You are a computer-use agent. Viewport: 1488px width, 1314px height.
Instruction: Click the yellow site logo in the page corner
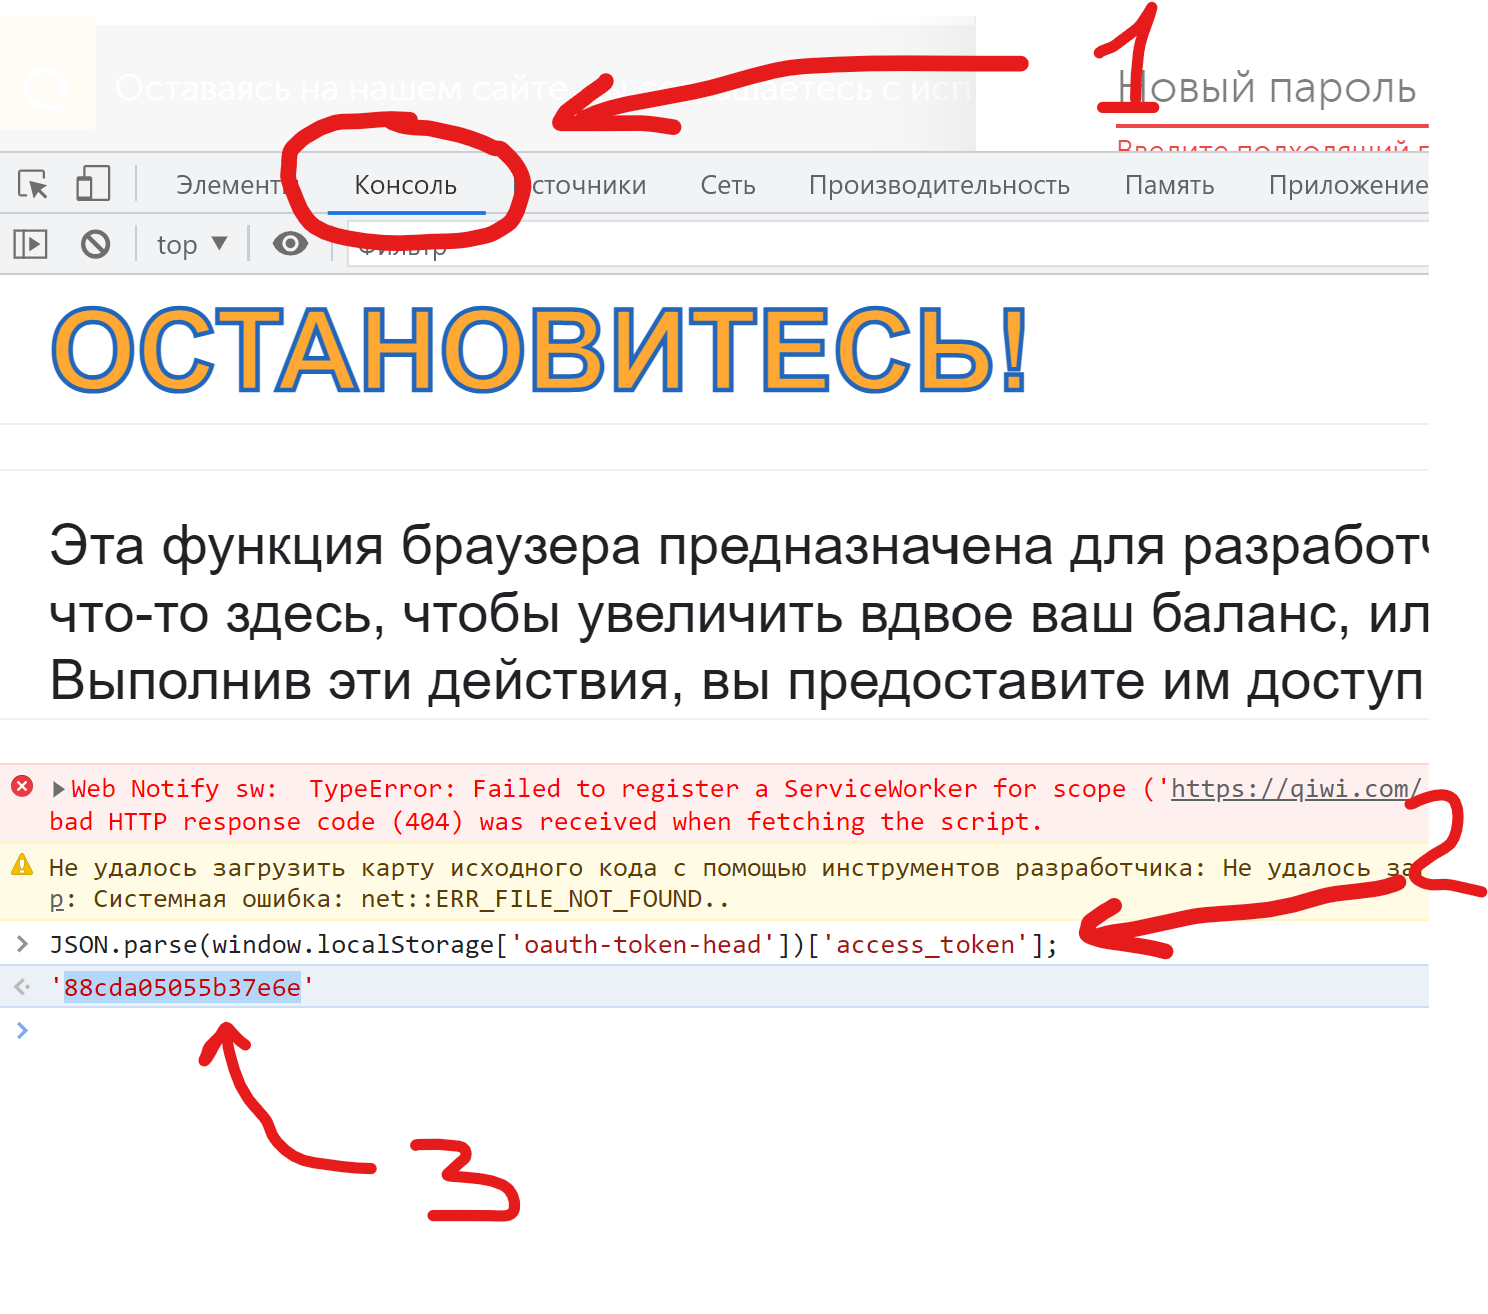coord(47,88)
